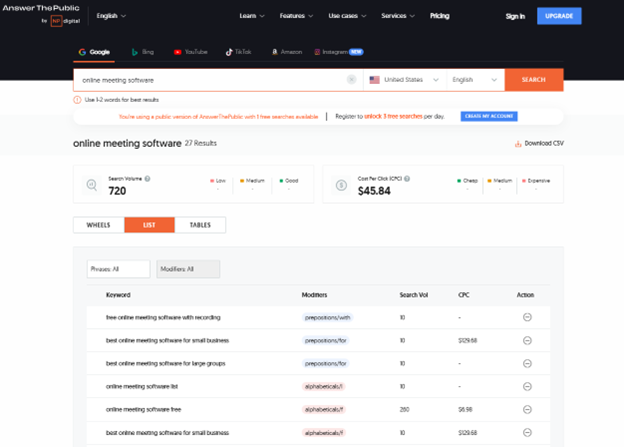The width and height of the screenshot is (624, 447).
Task: Click the 'alphabeticals/l' modifier tag
Action: 324,386
